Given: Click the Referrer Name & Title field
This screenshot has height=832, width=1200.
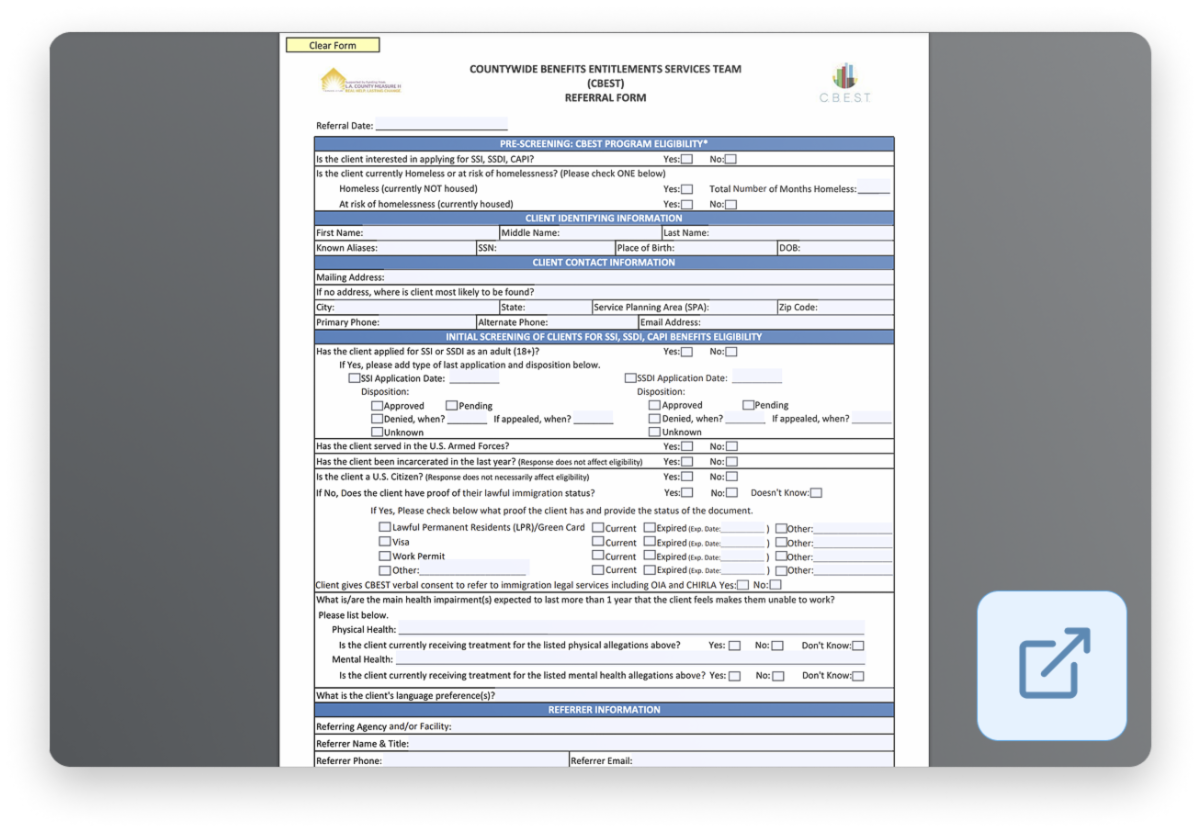Looking at the screenshot, I should (650, 744).
